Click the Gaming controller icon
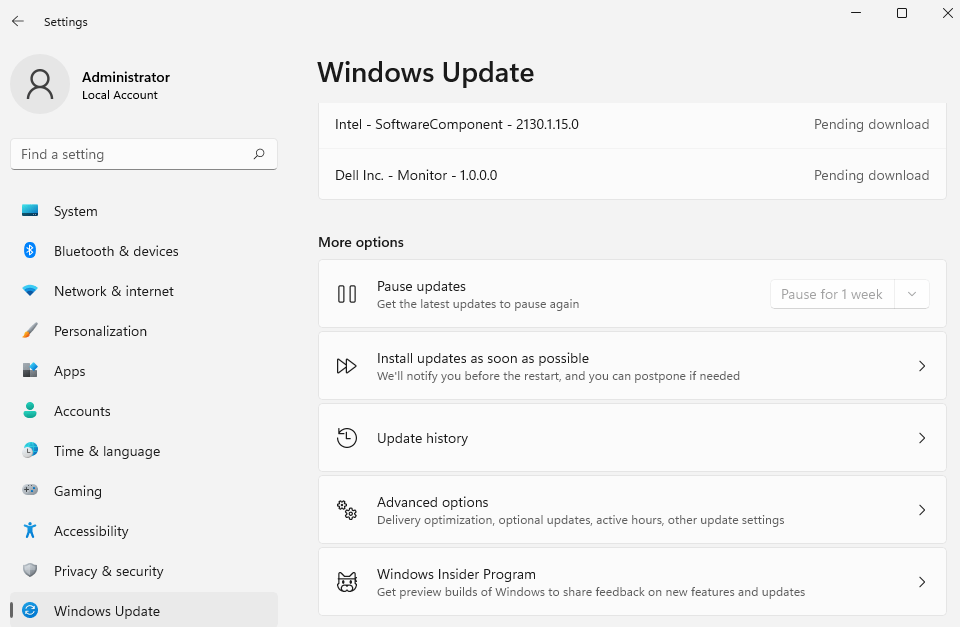The width and height of the screenshot is (960, 627). coord(30,490)
